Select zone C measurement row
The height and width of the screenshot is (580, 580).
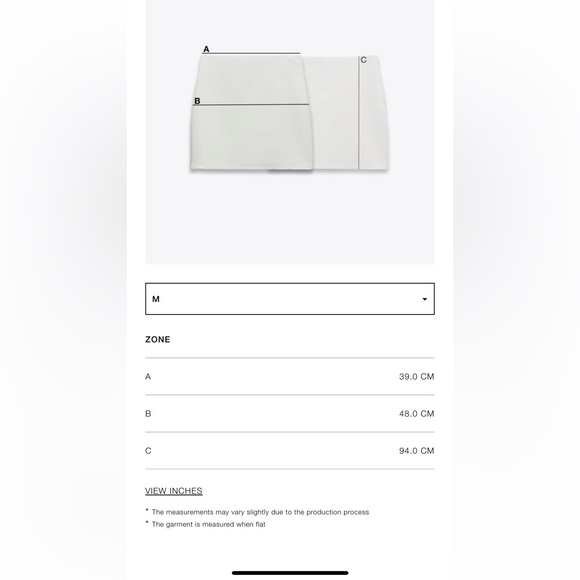click(x=290, y=451)
